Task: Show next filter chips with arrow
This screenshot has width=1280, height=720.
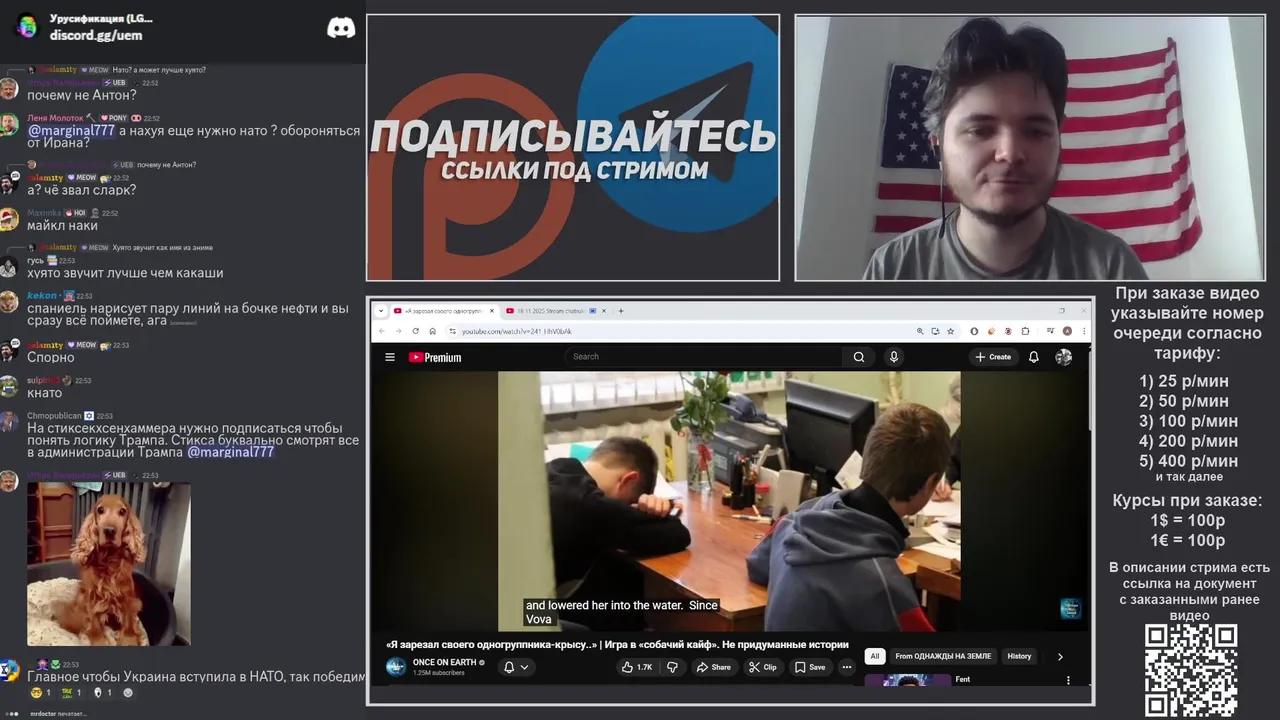Action: pyautogui.click(x=1060, y=656)
